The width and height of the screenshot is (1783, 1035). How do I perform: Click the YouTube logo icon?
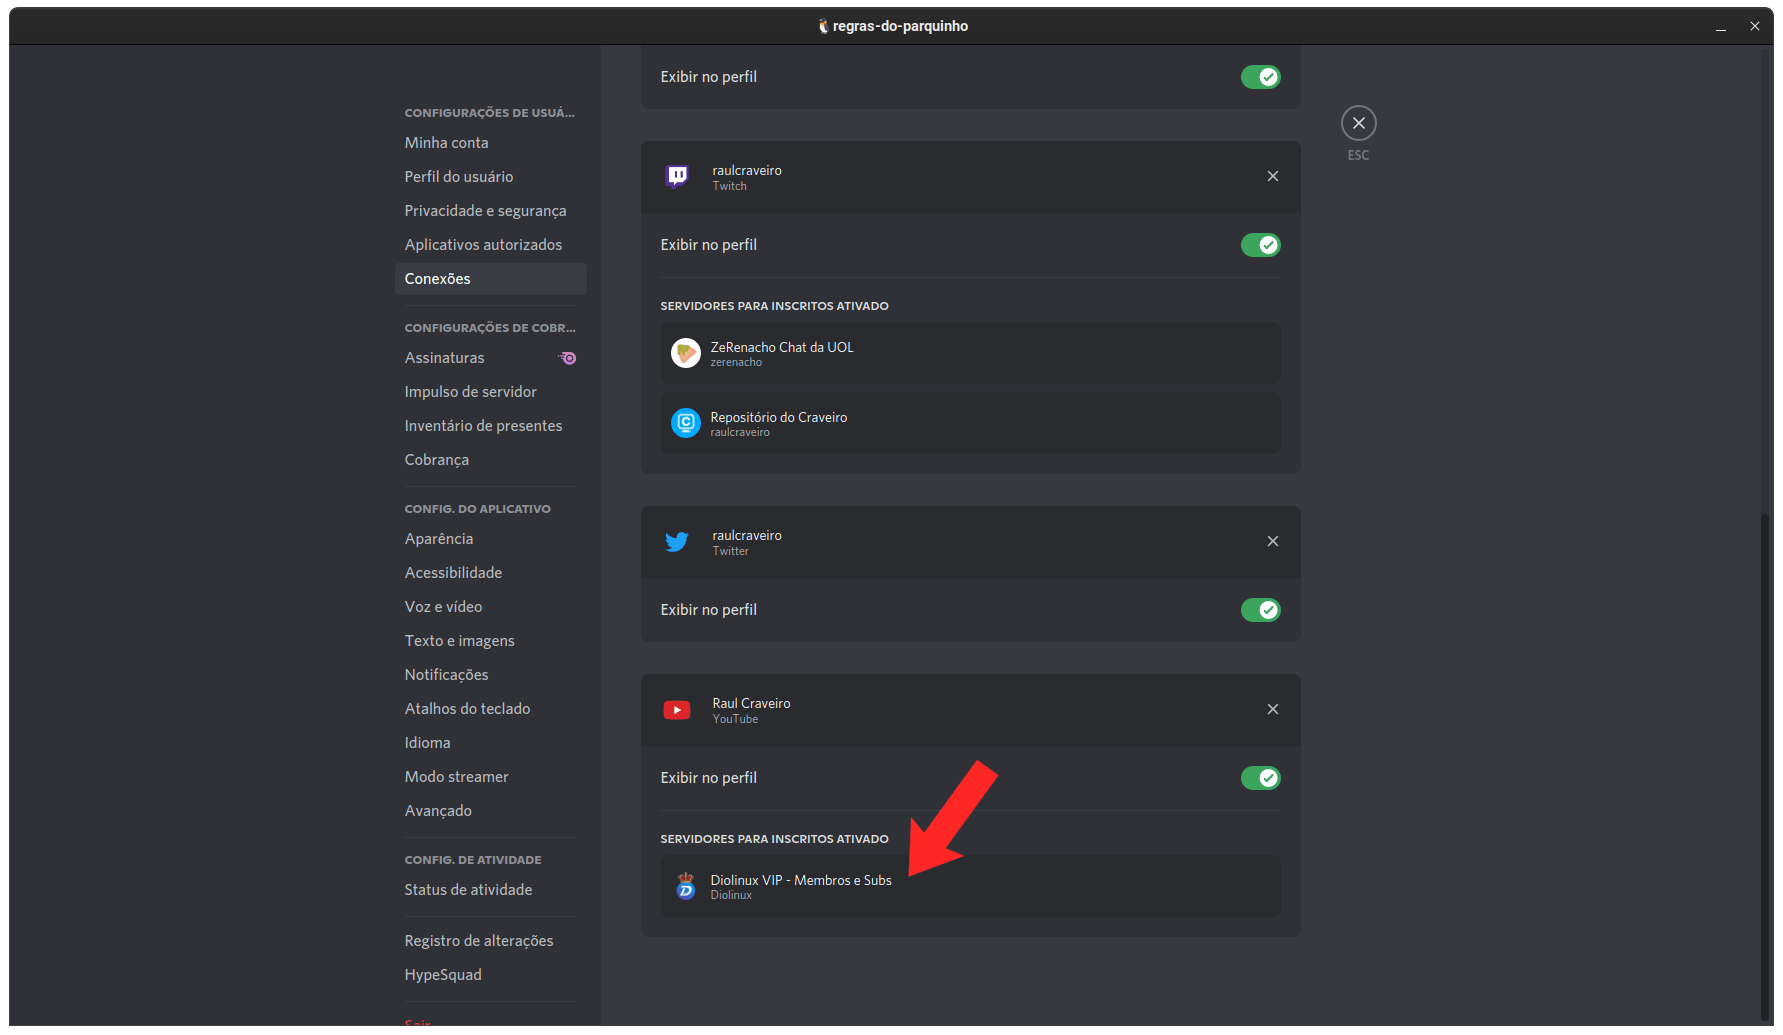point(677,710)
